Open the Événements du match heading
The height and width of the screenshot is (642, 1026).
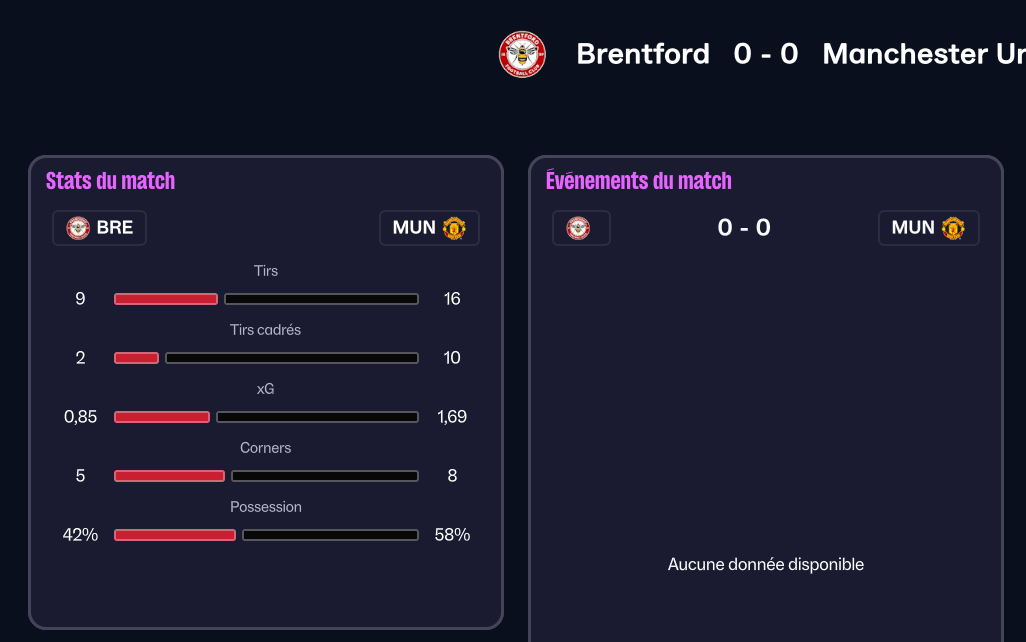point(639,181)
